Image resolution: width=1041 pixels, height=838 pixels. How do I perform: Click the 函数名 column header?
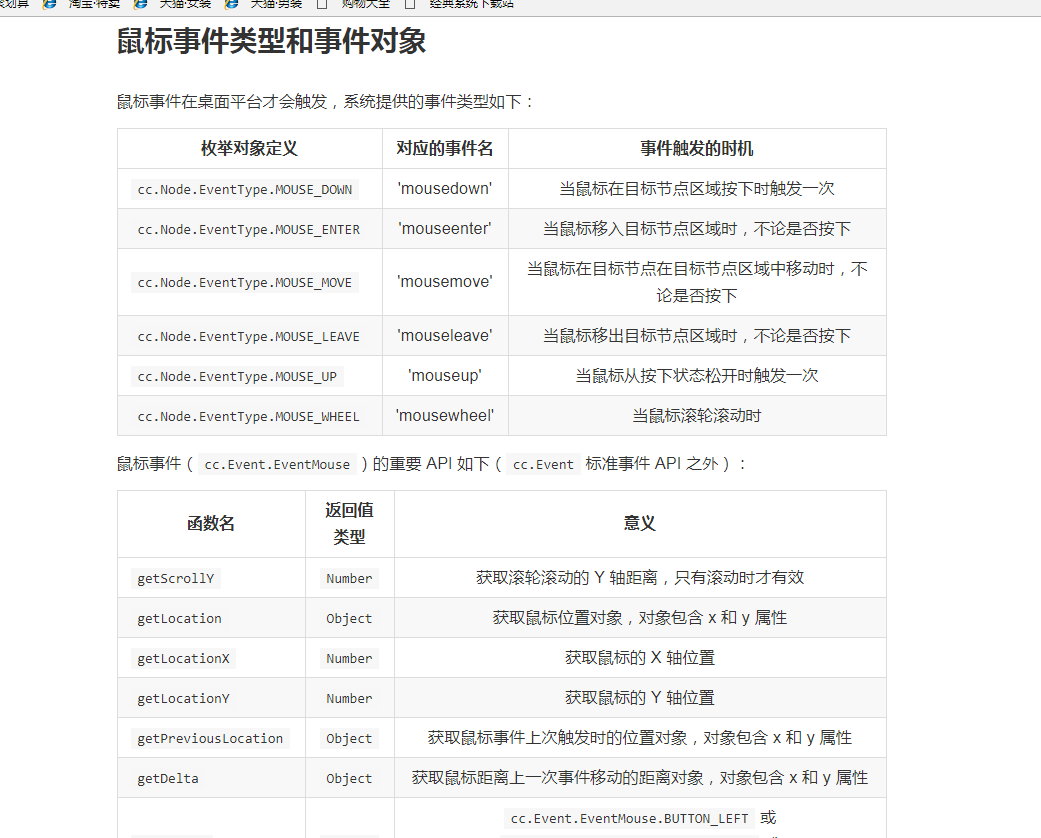click(211, 524)
